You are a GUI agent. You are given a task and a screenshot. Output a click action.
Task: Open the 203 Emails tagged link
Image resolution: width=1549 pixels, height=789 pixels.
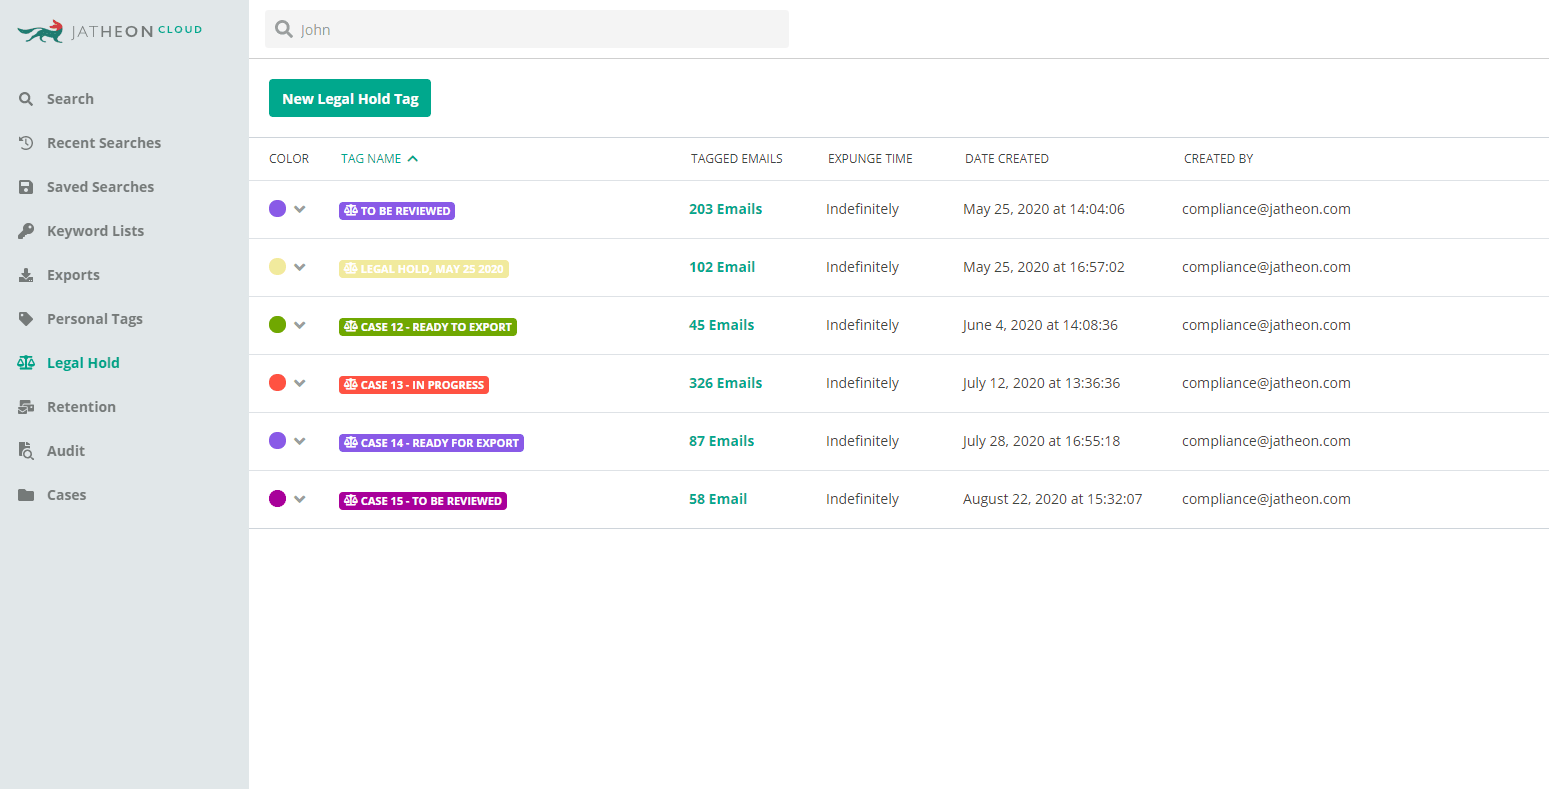coord(725,209)
